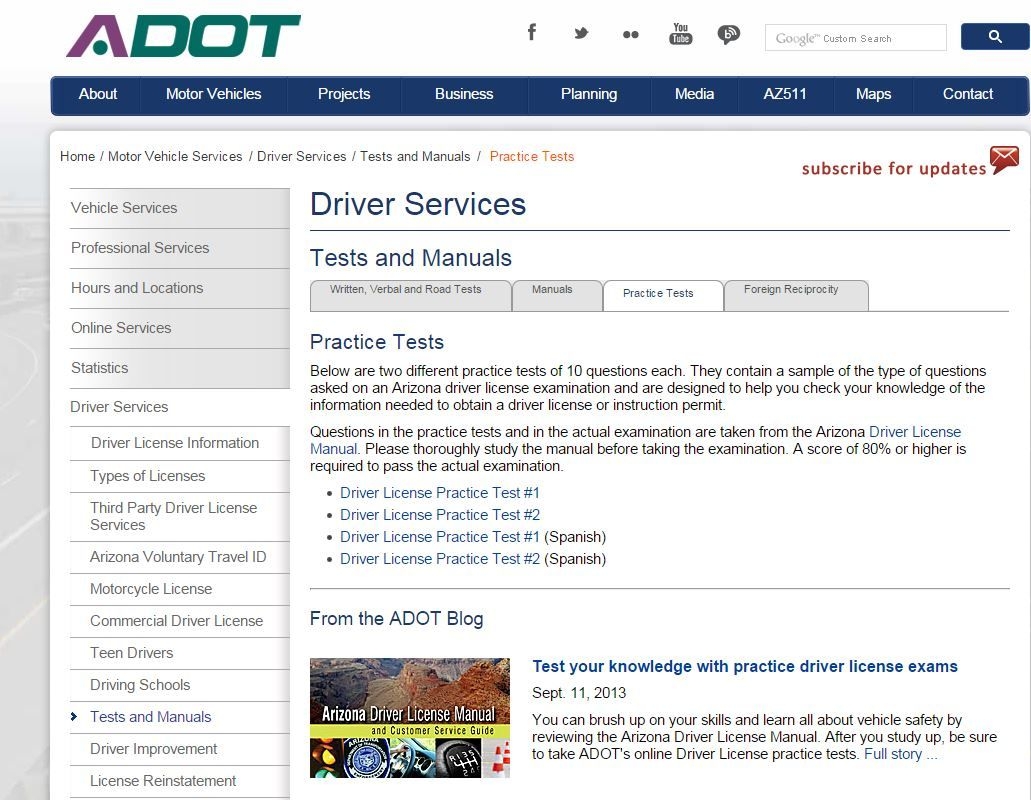This screenshot has height=800, width=1031.
Task: Open Driver License Practice Test #1
Action: coord(439,492)
